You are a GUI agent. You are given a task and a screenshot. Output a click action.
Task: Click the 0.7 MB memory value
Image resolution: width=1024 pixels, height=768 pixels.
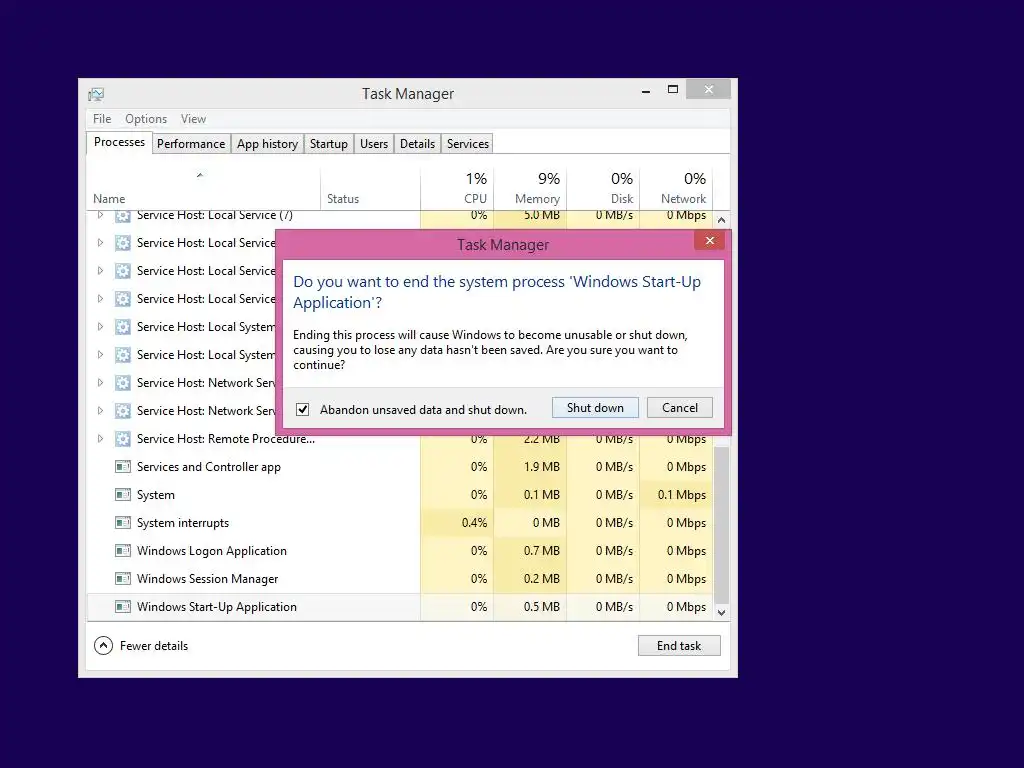(x=541, y=551)
